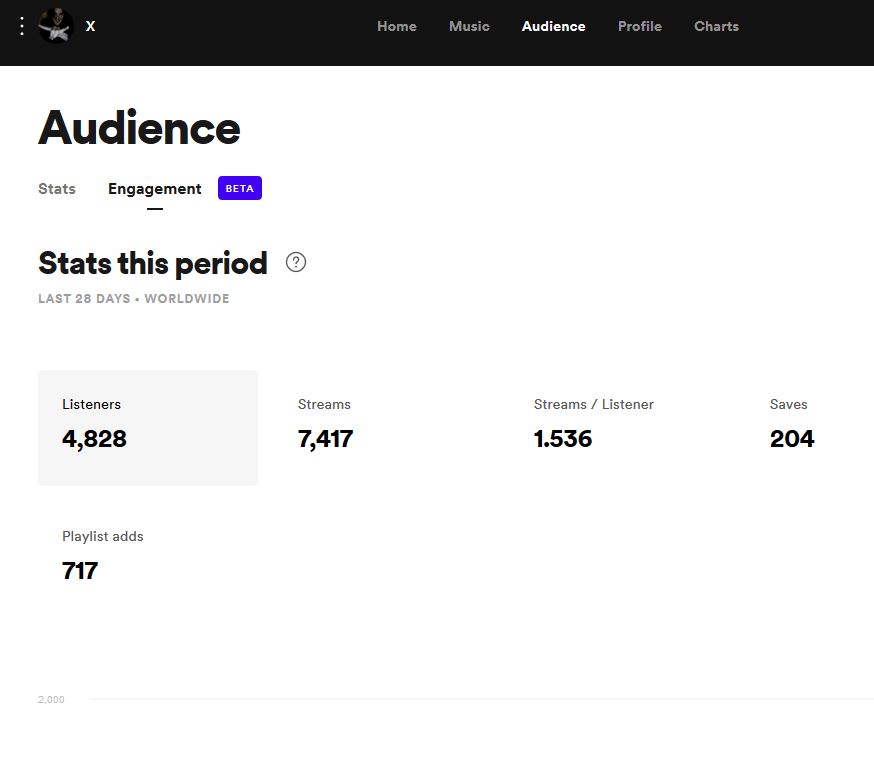Click the 2,000 chart axis label
Image resolution: width=874 pixels, height=765 pixels.
[51, 700]
